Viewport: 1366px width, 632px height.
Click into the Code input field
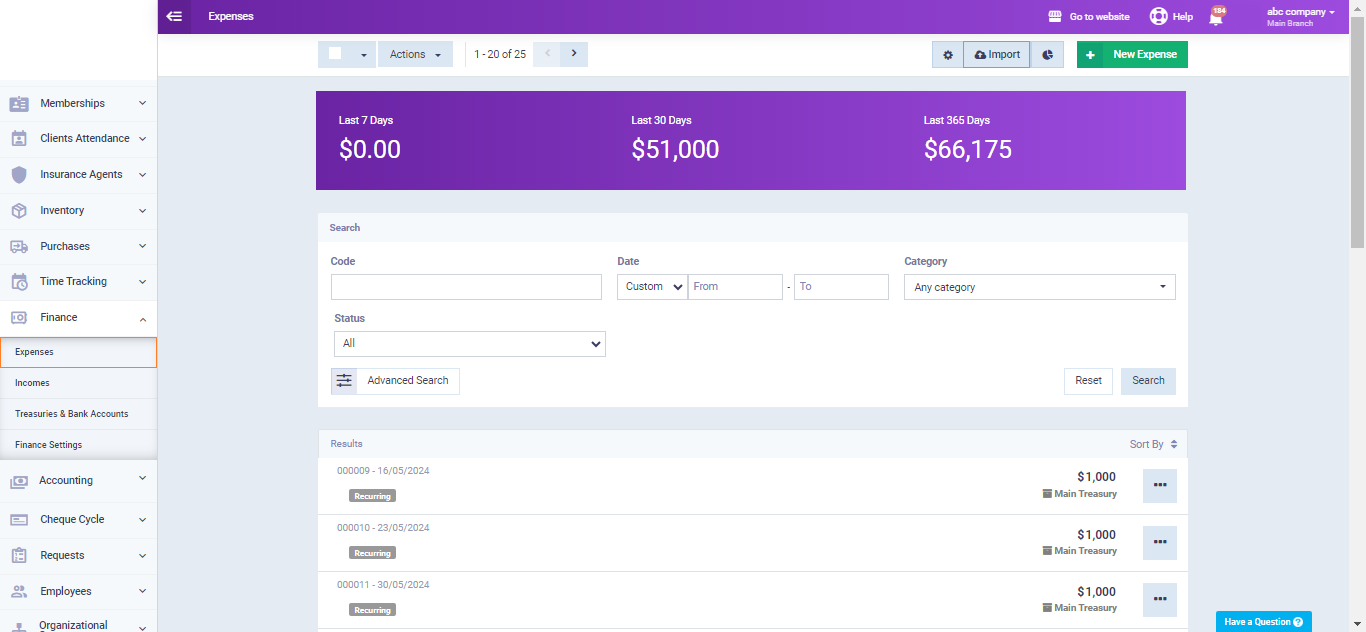[466, 287]
